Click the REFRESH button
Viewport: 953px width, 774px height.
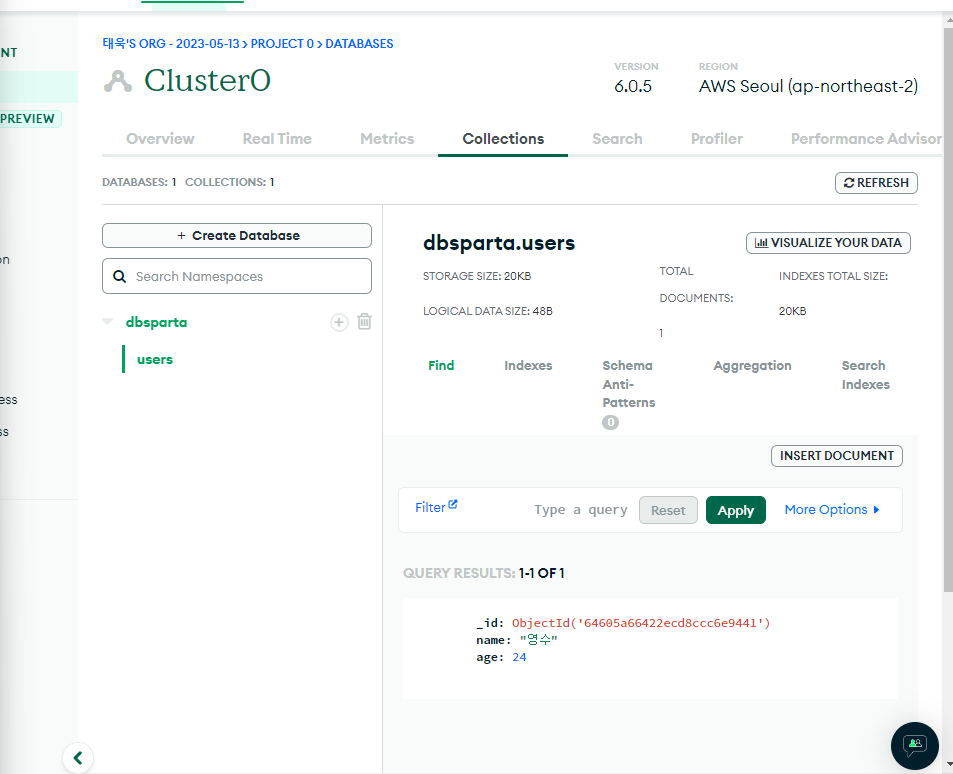[876, 183]
